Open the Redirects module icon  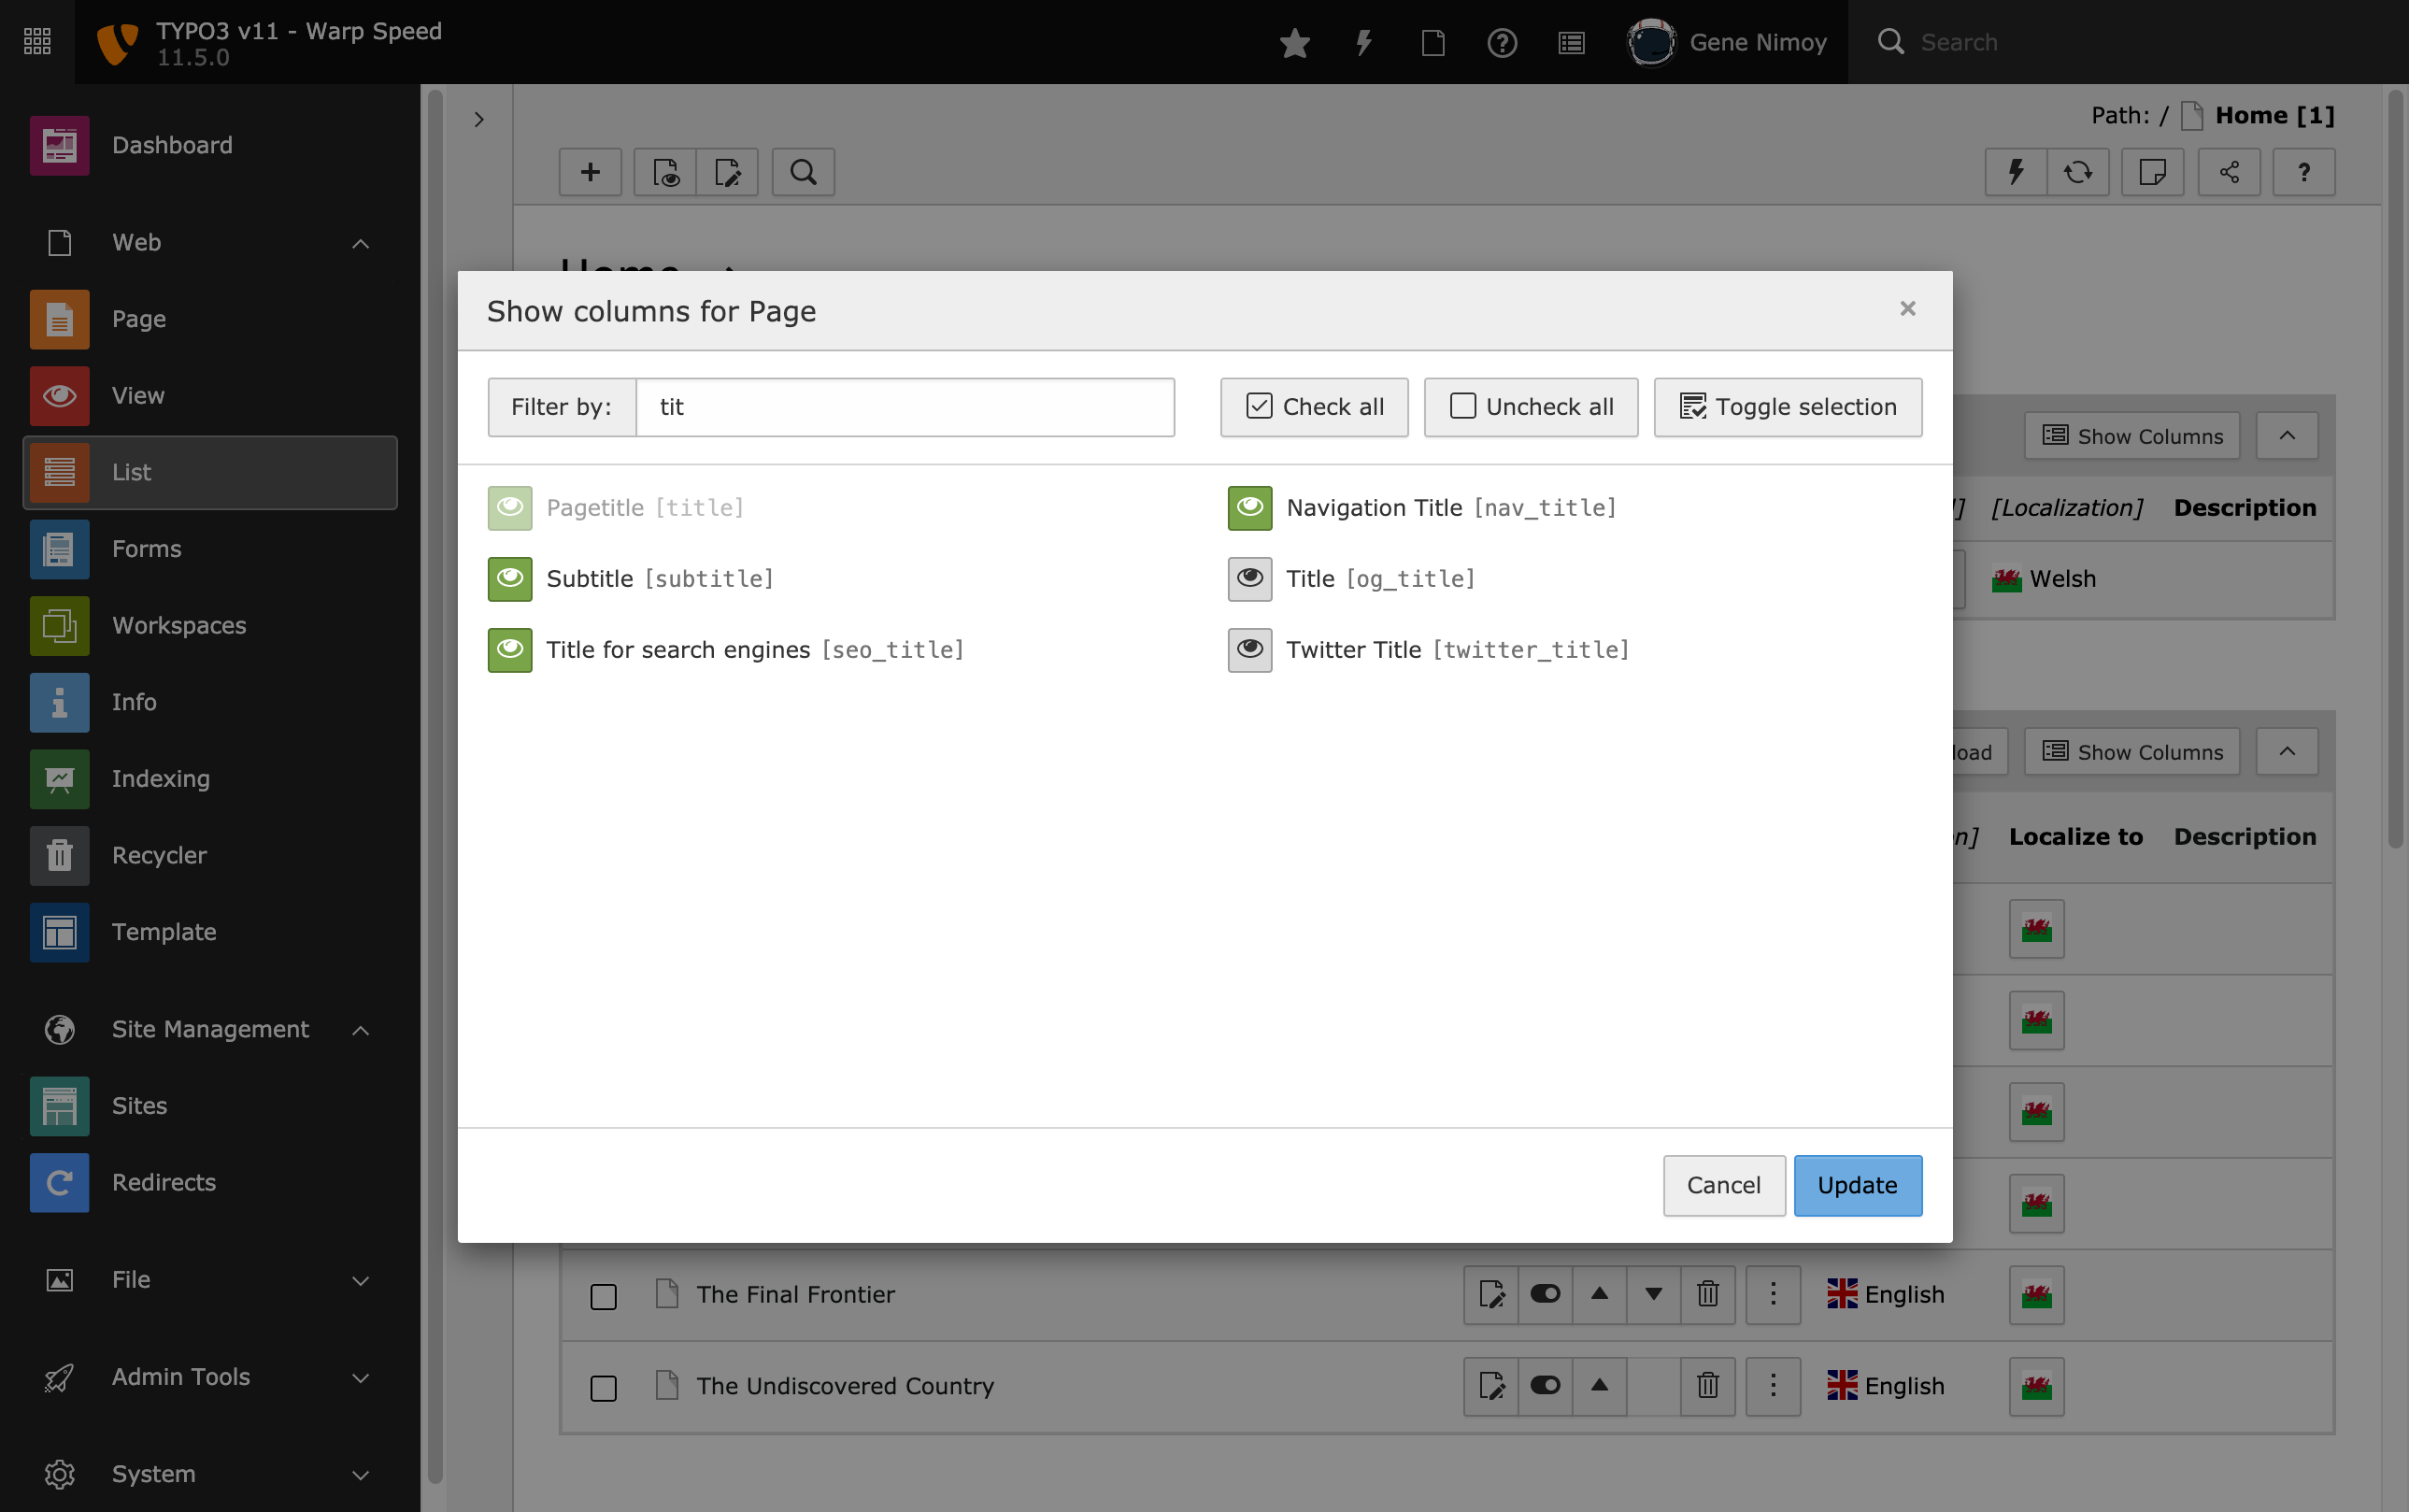tap(59, 1183)
